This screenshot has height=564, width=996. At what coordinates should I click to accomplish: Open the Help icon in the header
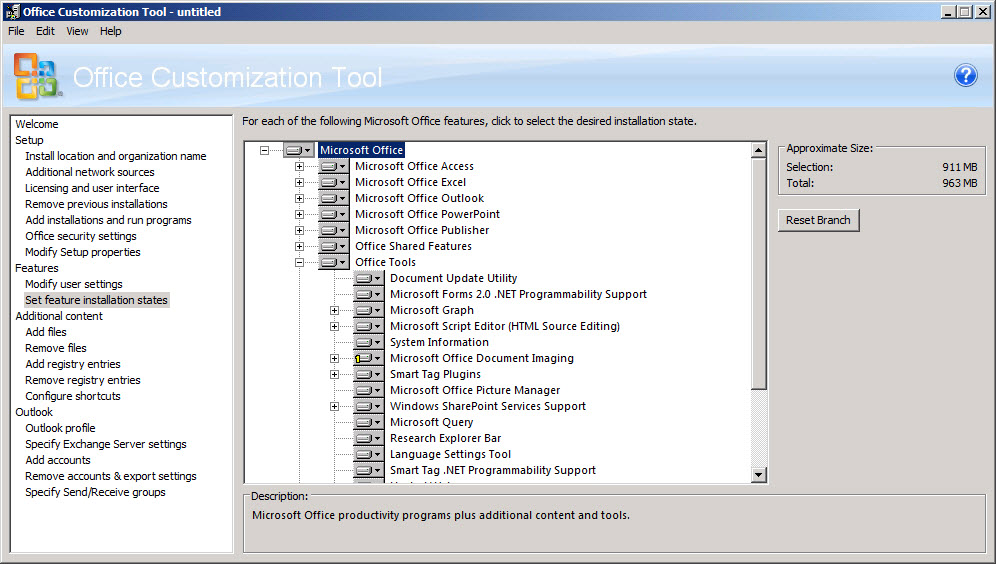966,76
